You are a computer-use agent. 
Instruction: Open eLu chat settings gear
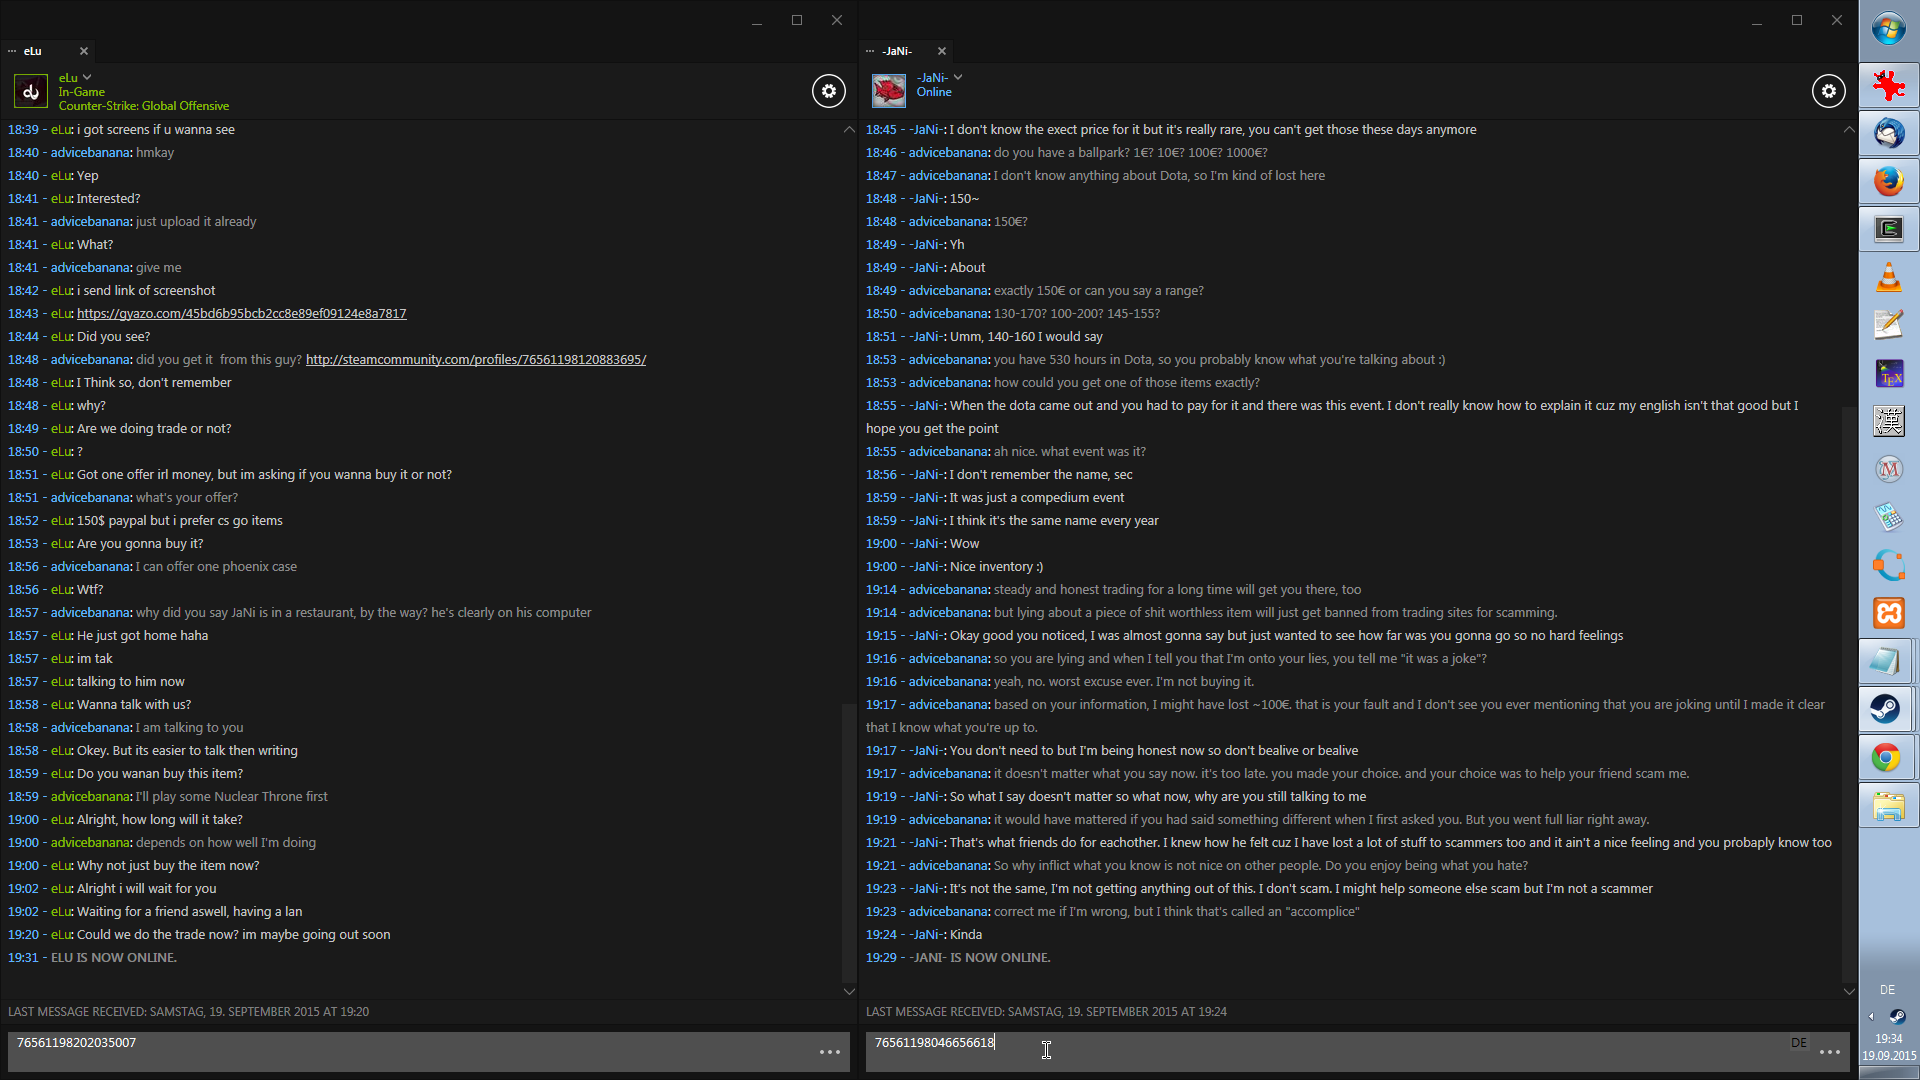828,91
